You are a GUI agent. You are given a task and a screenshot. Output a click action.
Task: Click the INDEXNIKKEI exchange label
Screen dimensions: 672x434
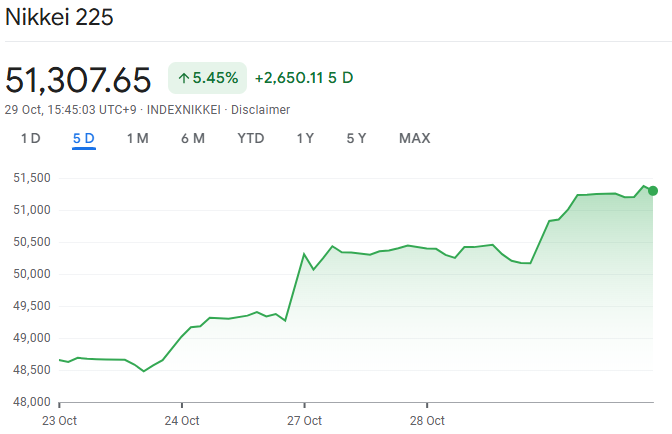[x=184, y=109]
